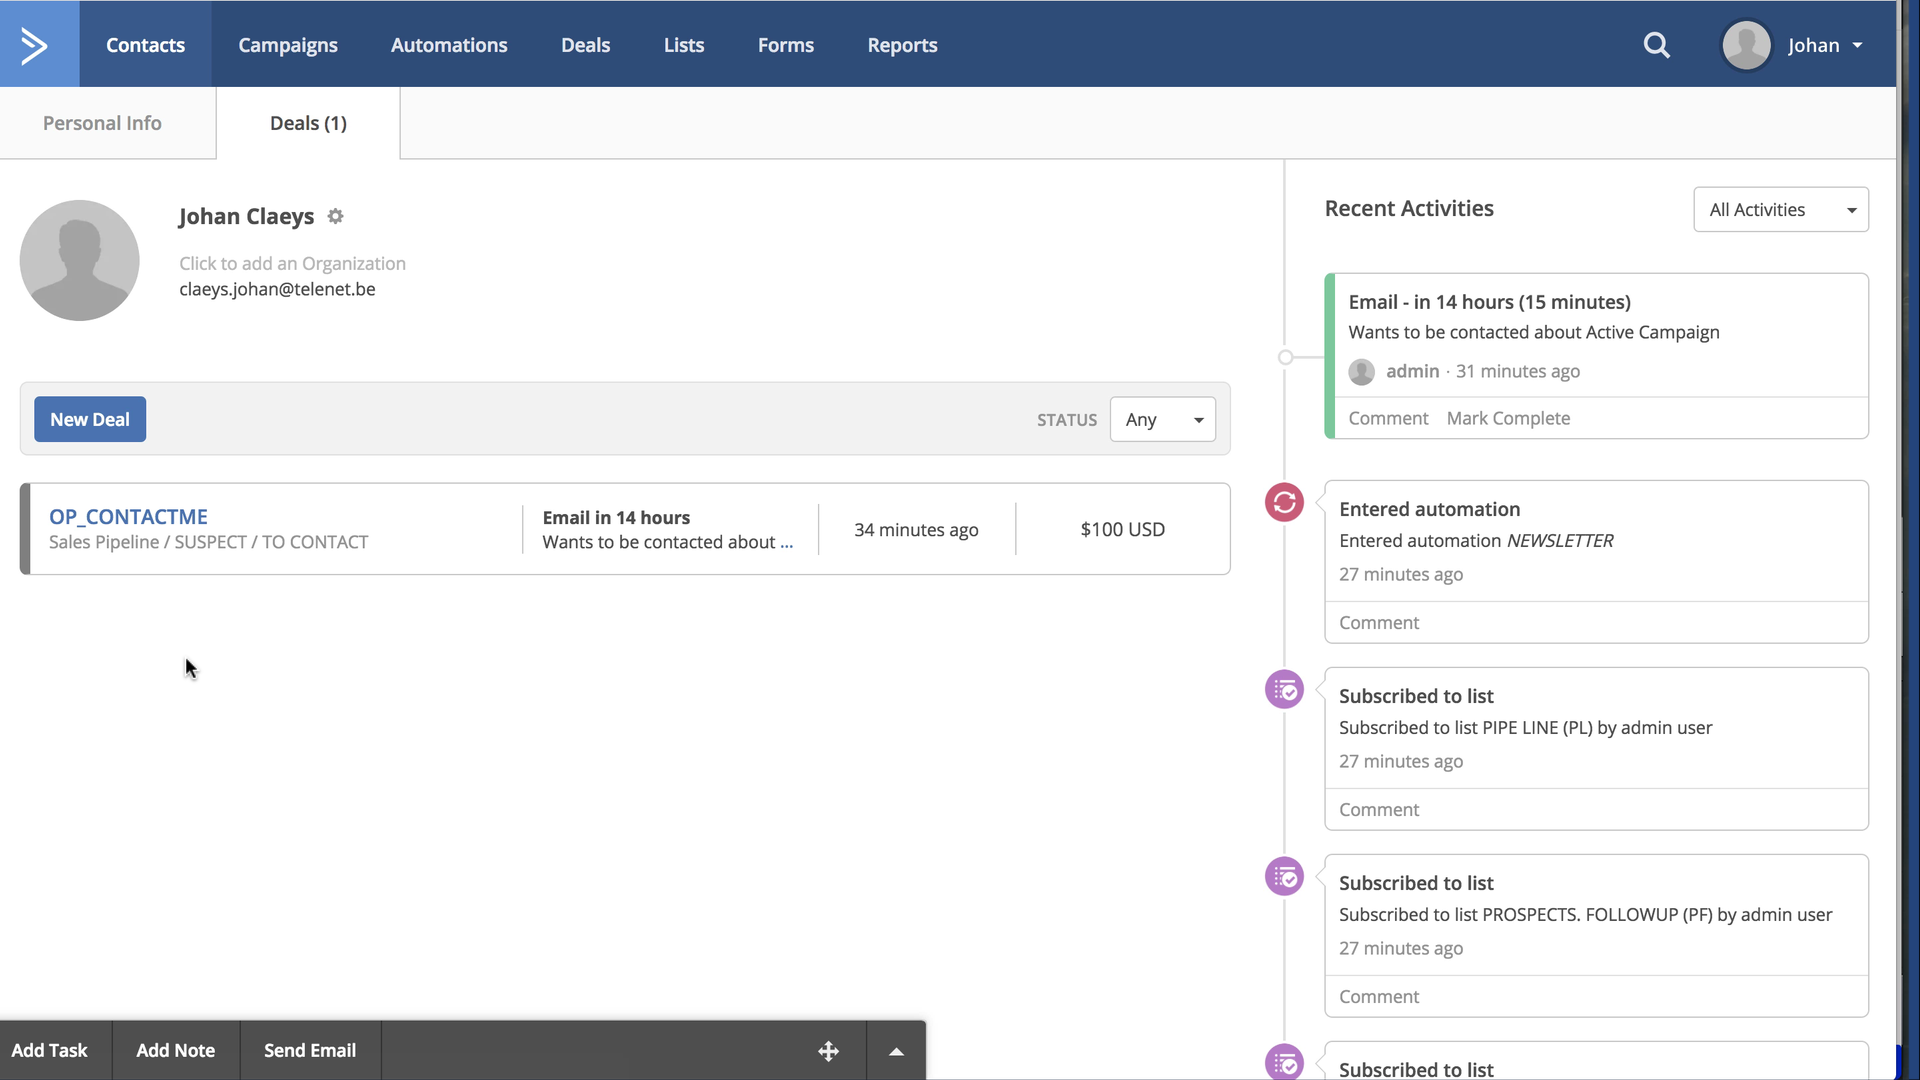Expand the bottom action bar with up arrow

click(896, 1051)
